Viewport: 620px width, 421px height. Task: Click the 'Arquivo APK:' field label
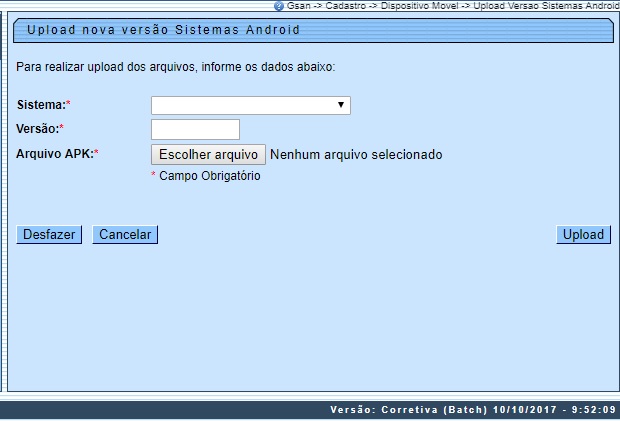[57, 154]
